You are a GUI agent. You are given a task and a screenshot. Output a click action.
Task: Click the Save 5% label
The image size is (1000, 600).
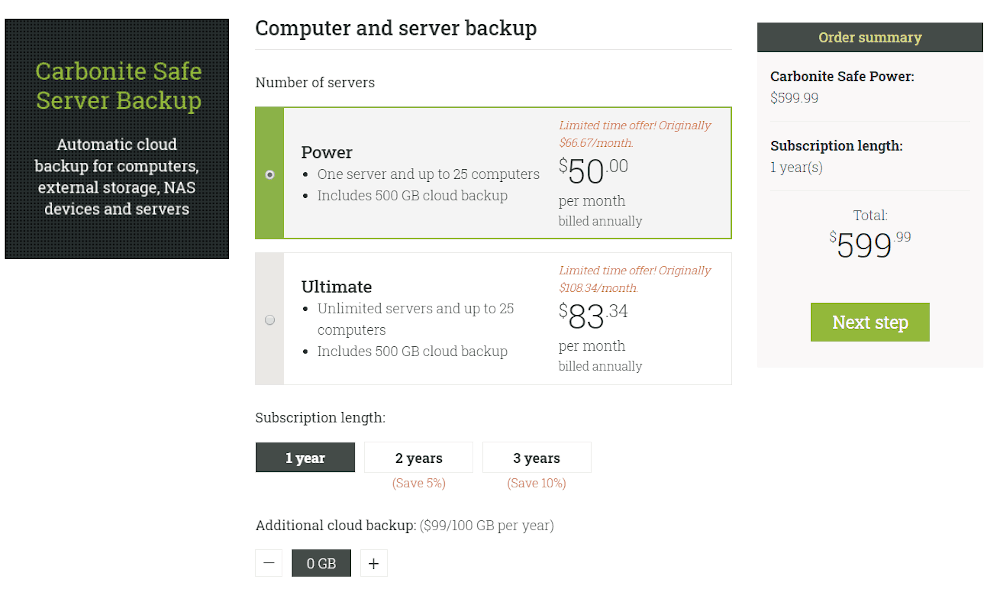[418, 483]
